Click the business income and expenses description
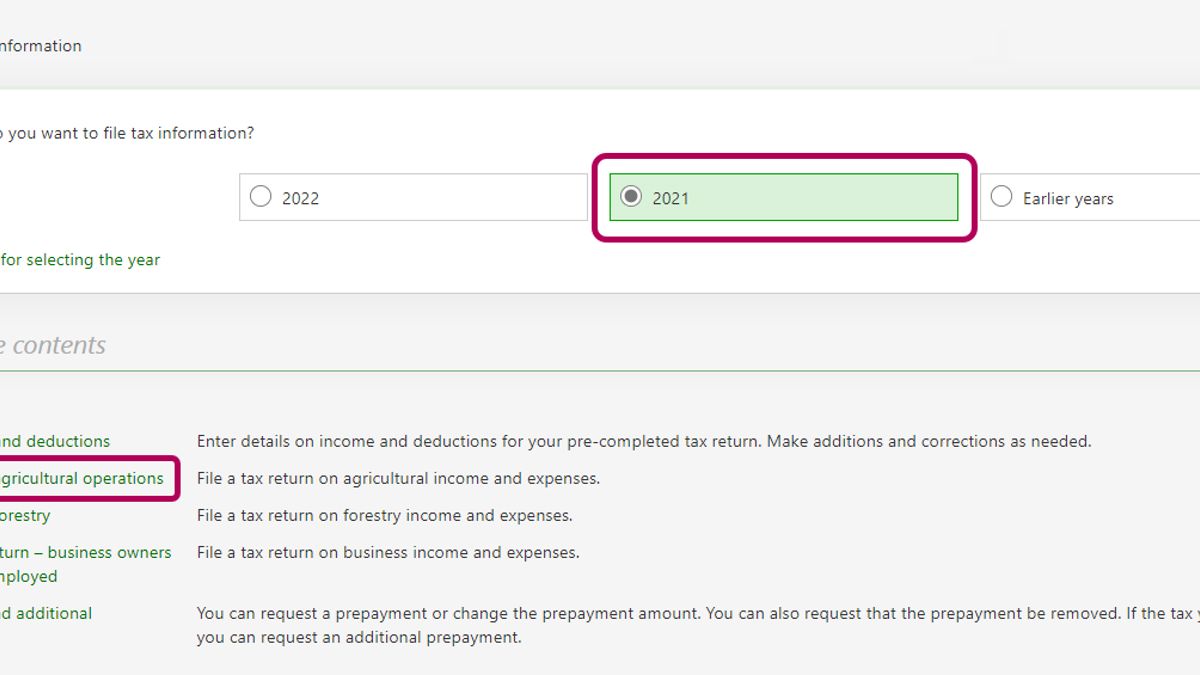Image resolution: width=1200 pixels, height=675 pixels. point(388,552)
